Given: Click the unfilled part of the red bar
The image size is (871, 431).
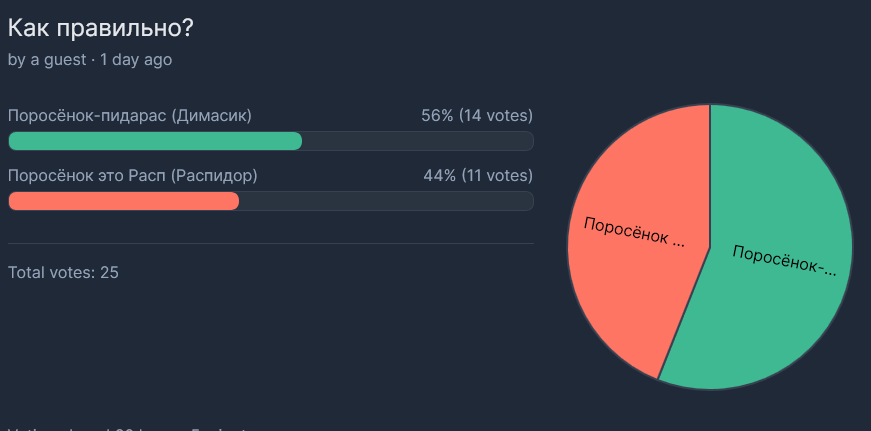Looking at the screenshot, I should (x=386, y=201).
